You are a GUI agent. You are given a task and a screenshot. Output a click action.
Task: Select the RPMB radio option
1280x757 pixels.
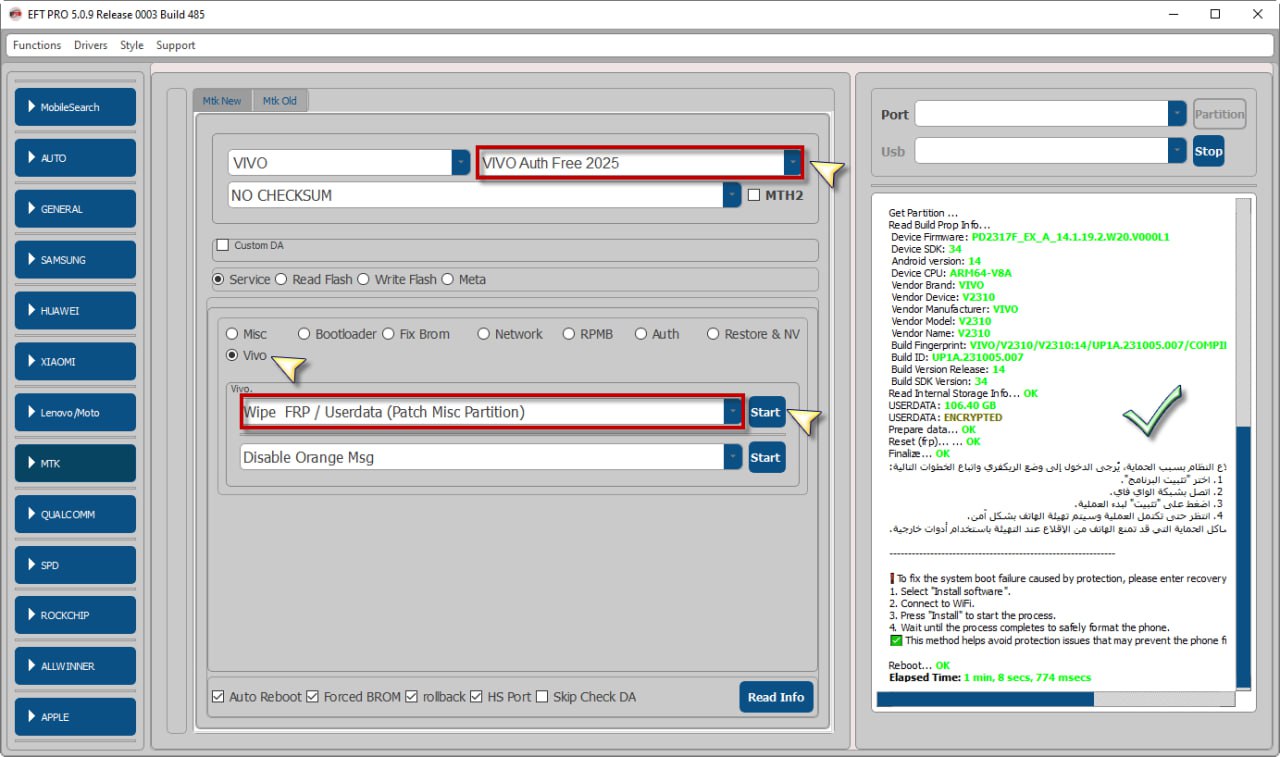[x=569, y=334]
